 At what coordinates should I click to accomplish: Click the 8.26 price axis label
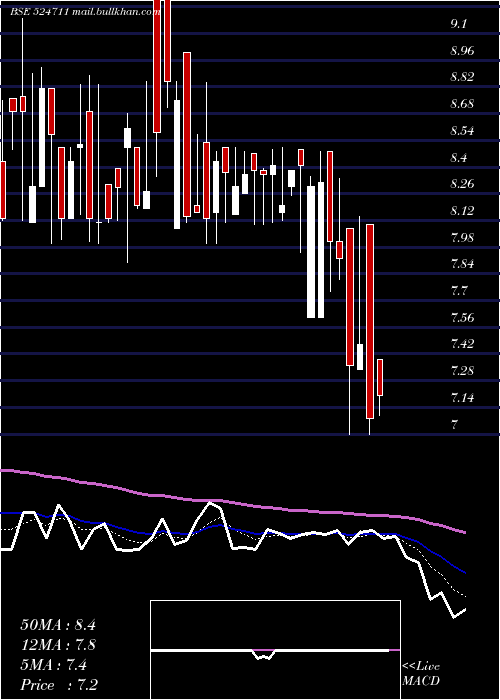point(462,184)
